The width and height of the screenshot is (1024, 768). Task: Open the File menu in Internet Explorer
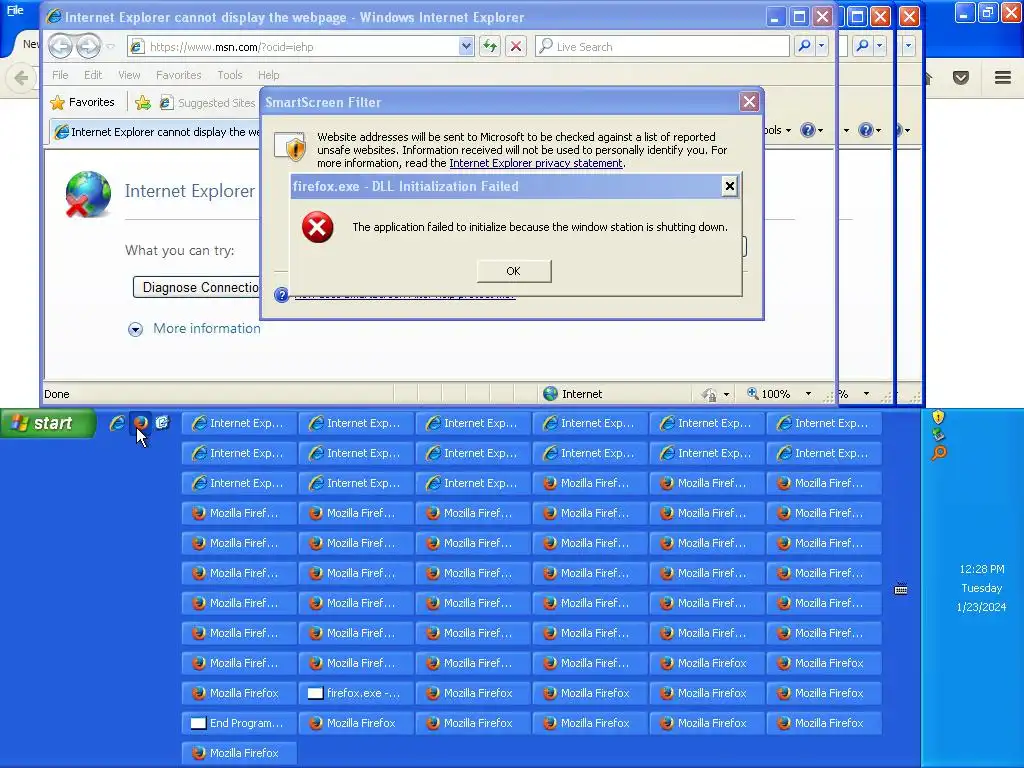pos(60,75)
